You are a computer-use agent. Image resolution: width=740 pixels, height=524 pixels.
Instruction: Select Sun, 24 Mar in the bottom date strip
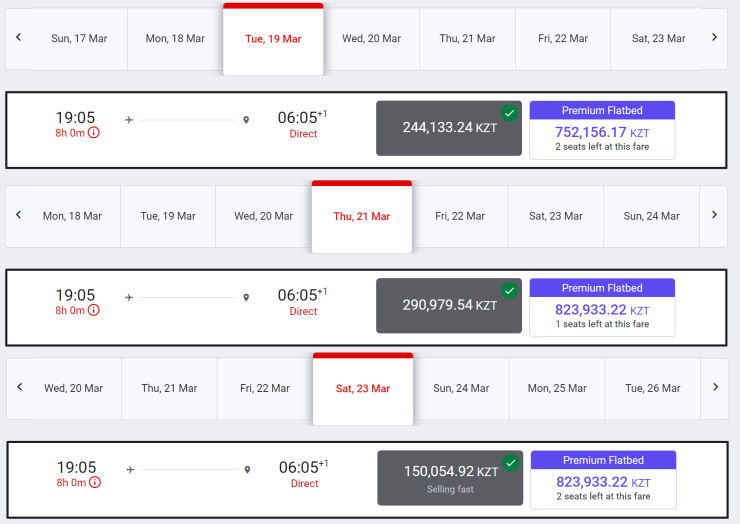[x=461, y=388]
